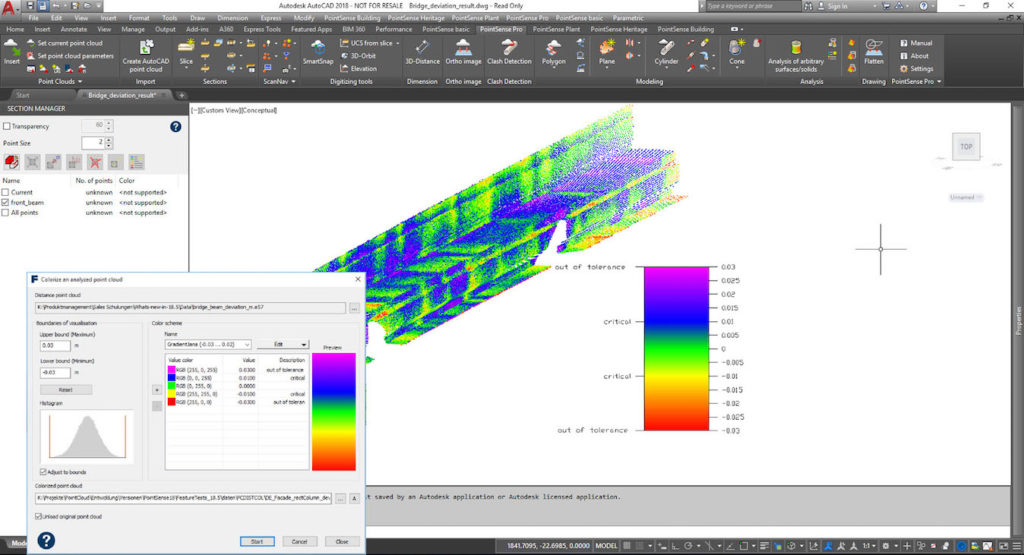Toggle the Adjust to bounds checkbox
This screenshot has width=1024, height=555.
[44, 471]
